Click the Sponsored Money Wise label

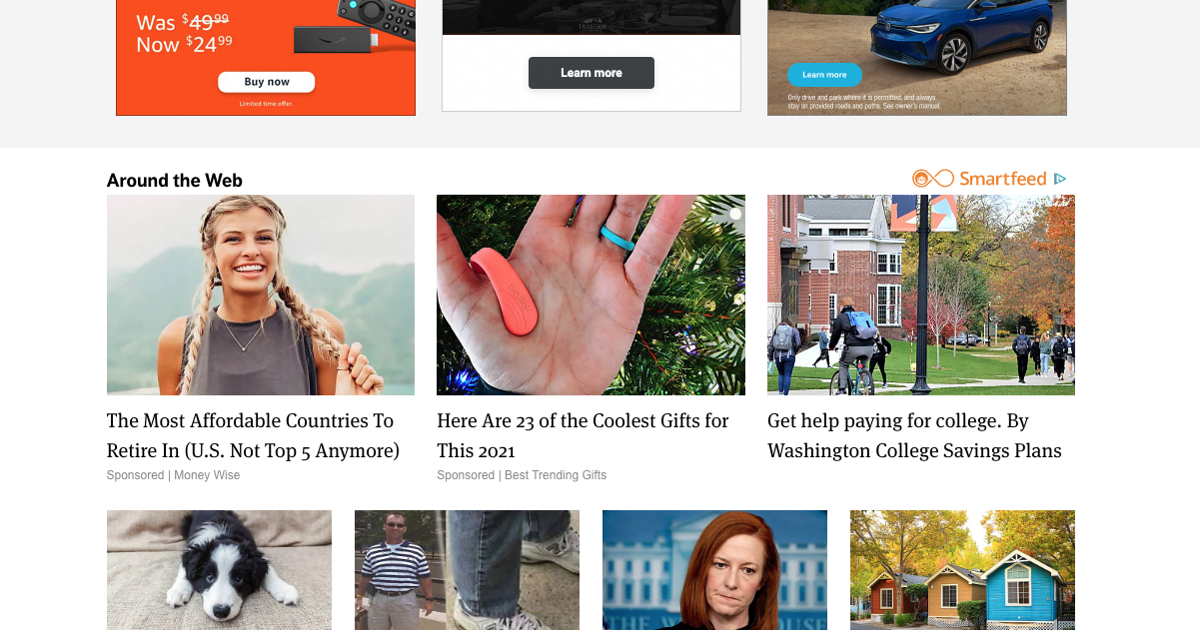pos(173,475)
